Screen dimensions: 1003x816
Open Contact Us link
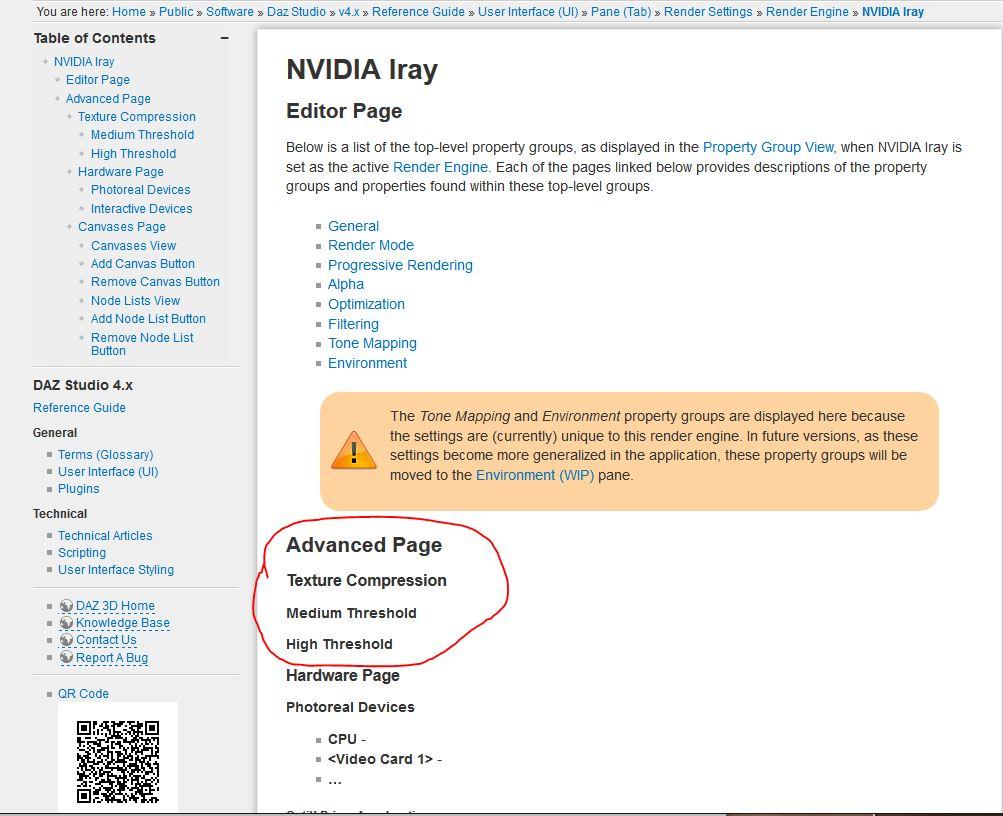coord(106,640)
